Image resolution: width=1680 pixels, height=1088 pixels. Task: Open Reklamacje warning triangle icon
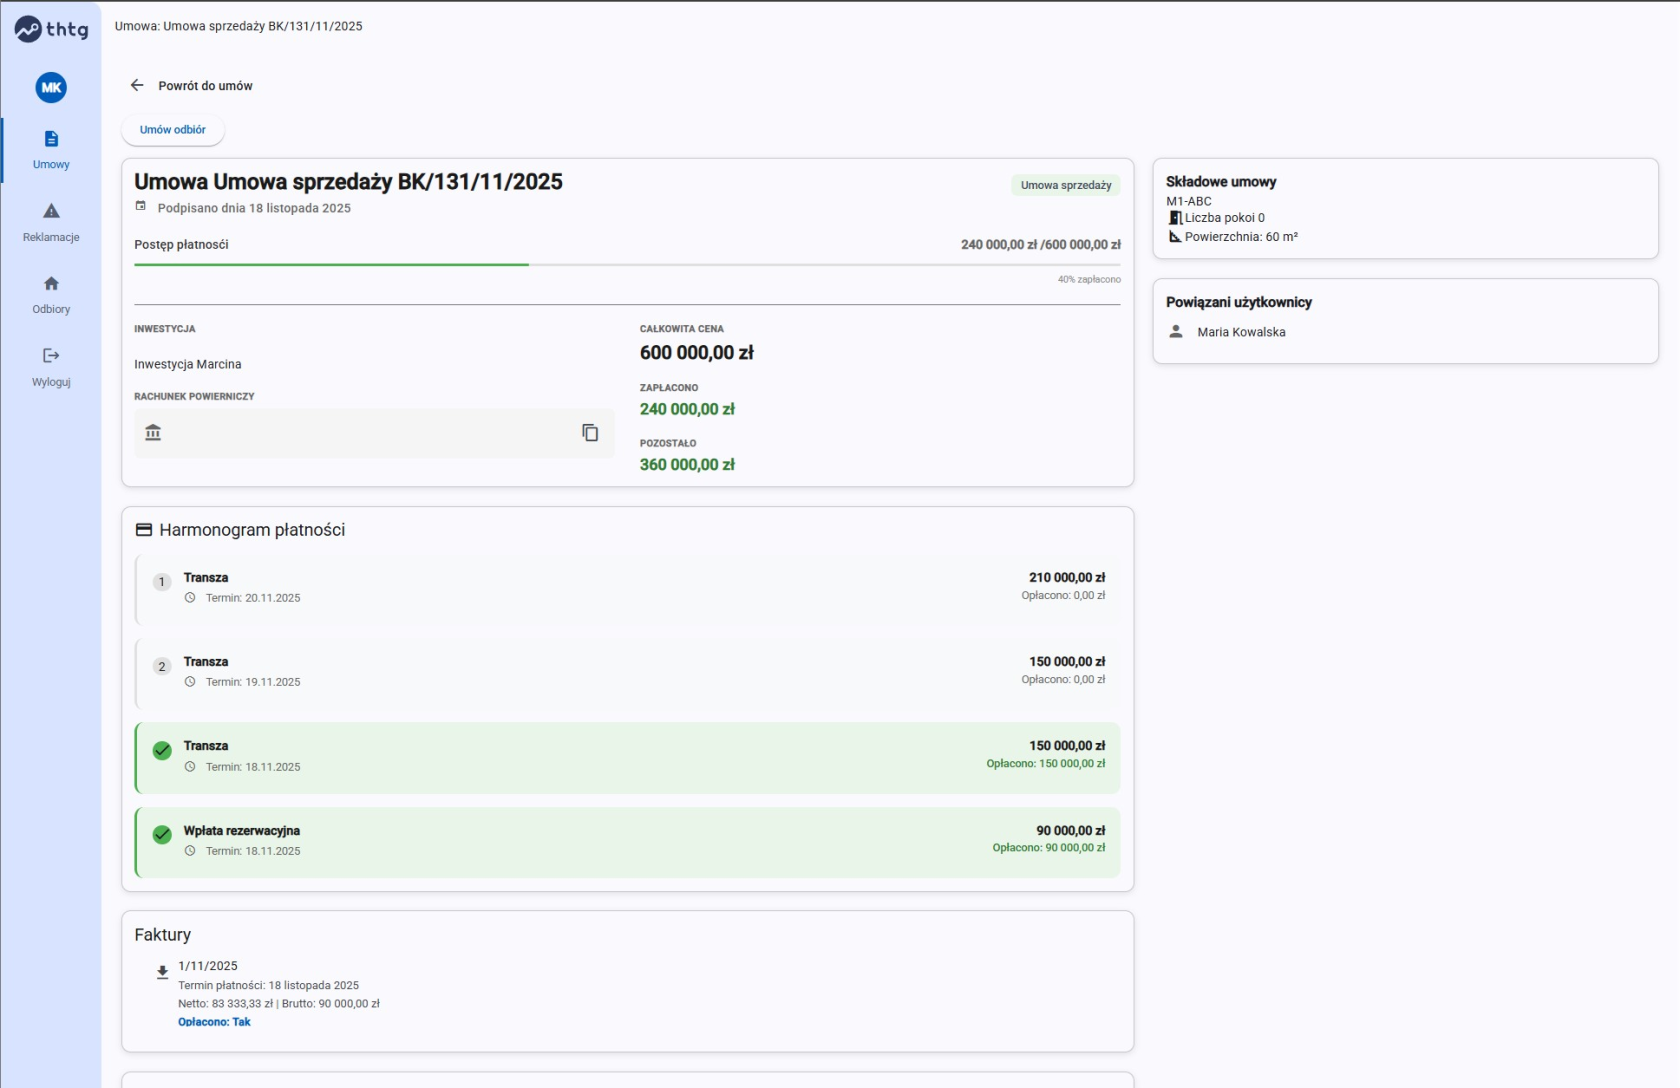pos(51,211)
